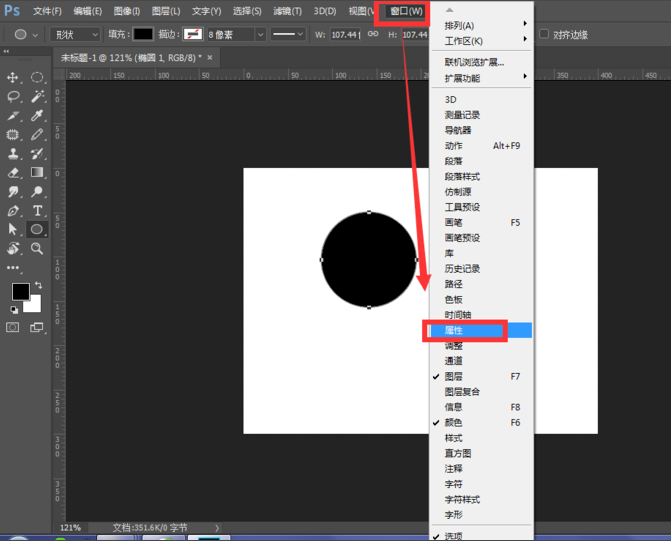Image resolution: width=671 pixels, height=541 pixels.
Task: Open the Filter menu
Action: pyautogui.click(x=287, y=11)
